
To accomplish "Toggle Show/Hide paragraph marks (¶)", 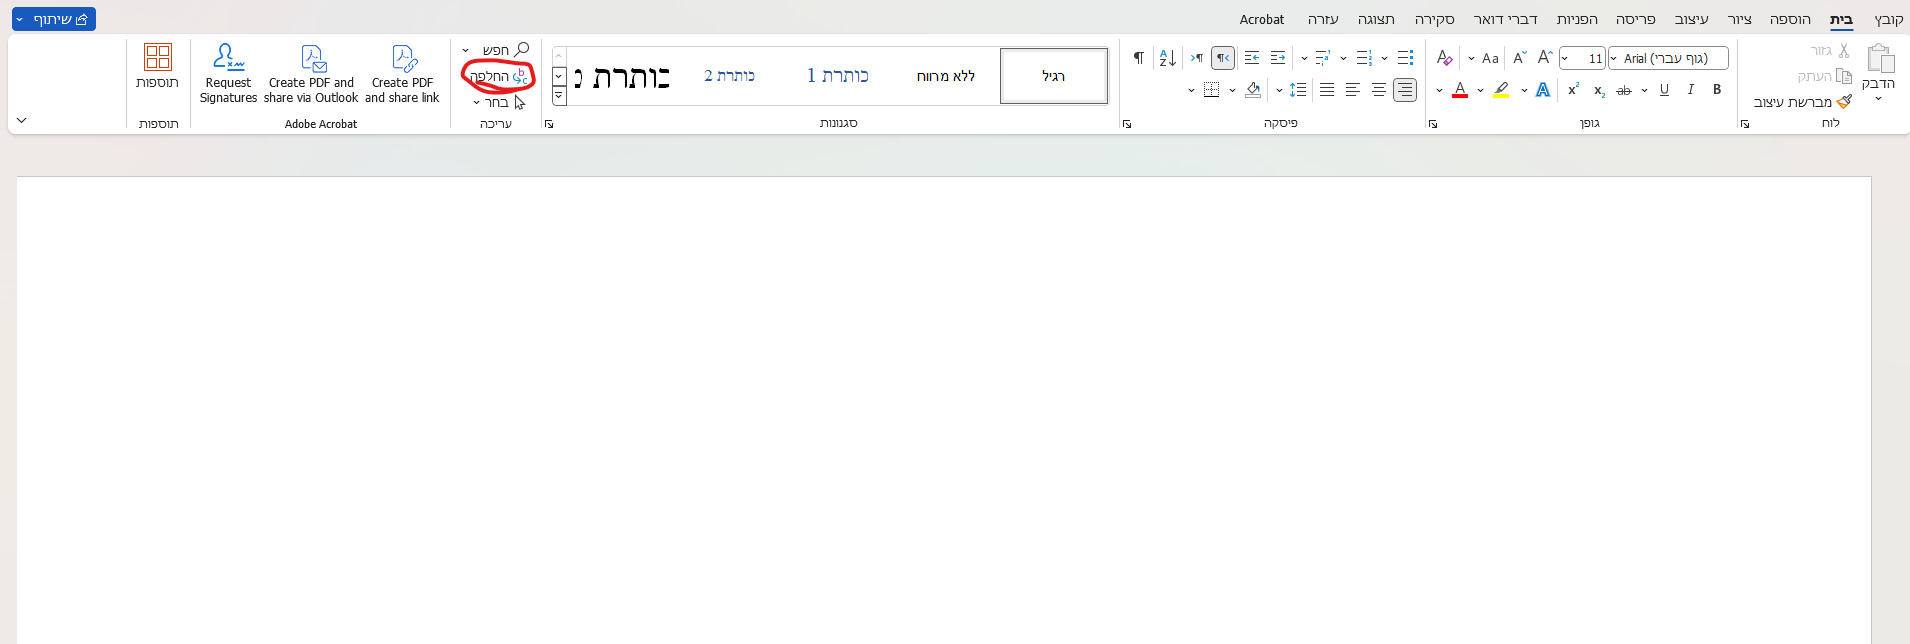I will pyautogui.click(x=1138, y=58).
